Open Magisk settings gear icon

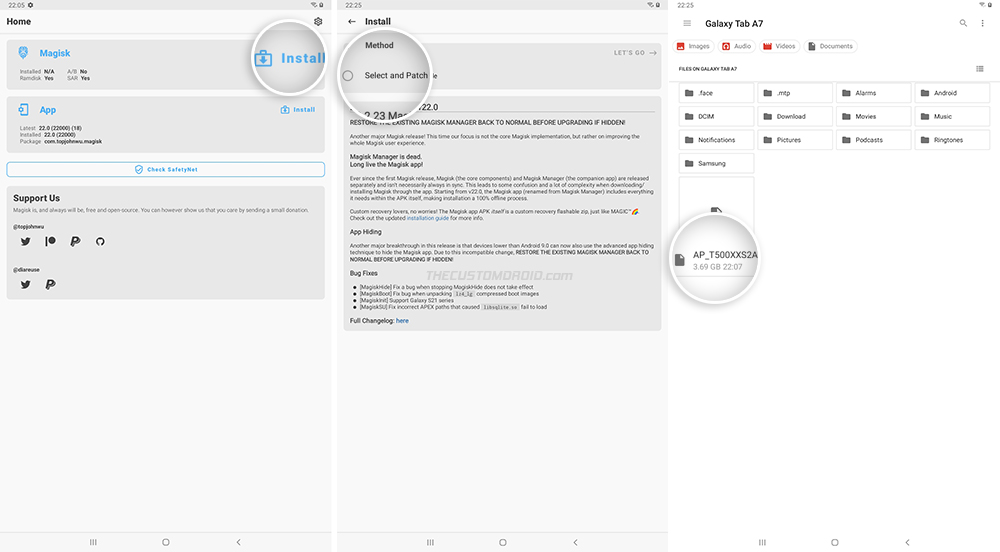click(318, 22)
